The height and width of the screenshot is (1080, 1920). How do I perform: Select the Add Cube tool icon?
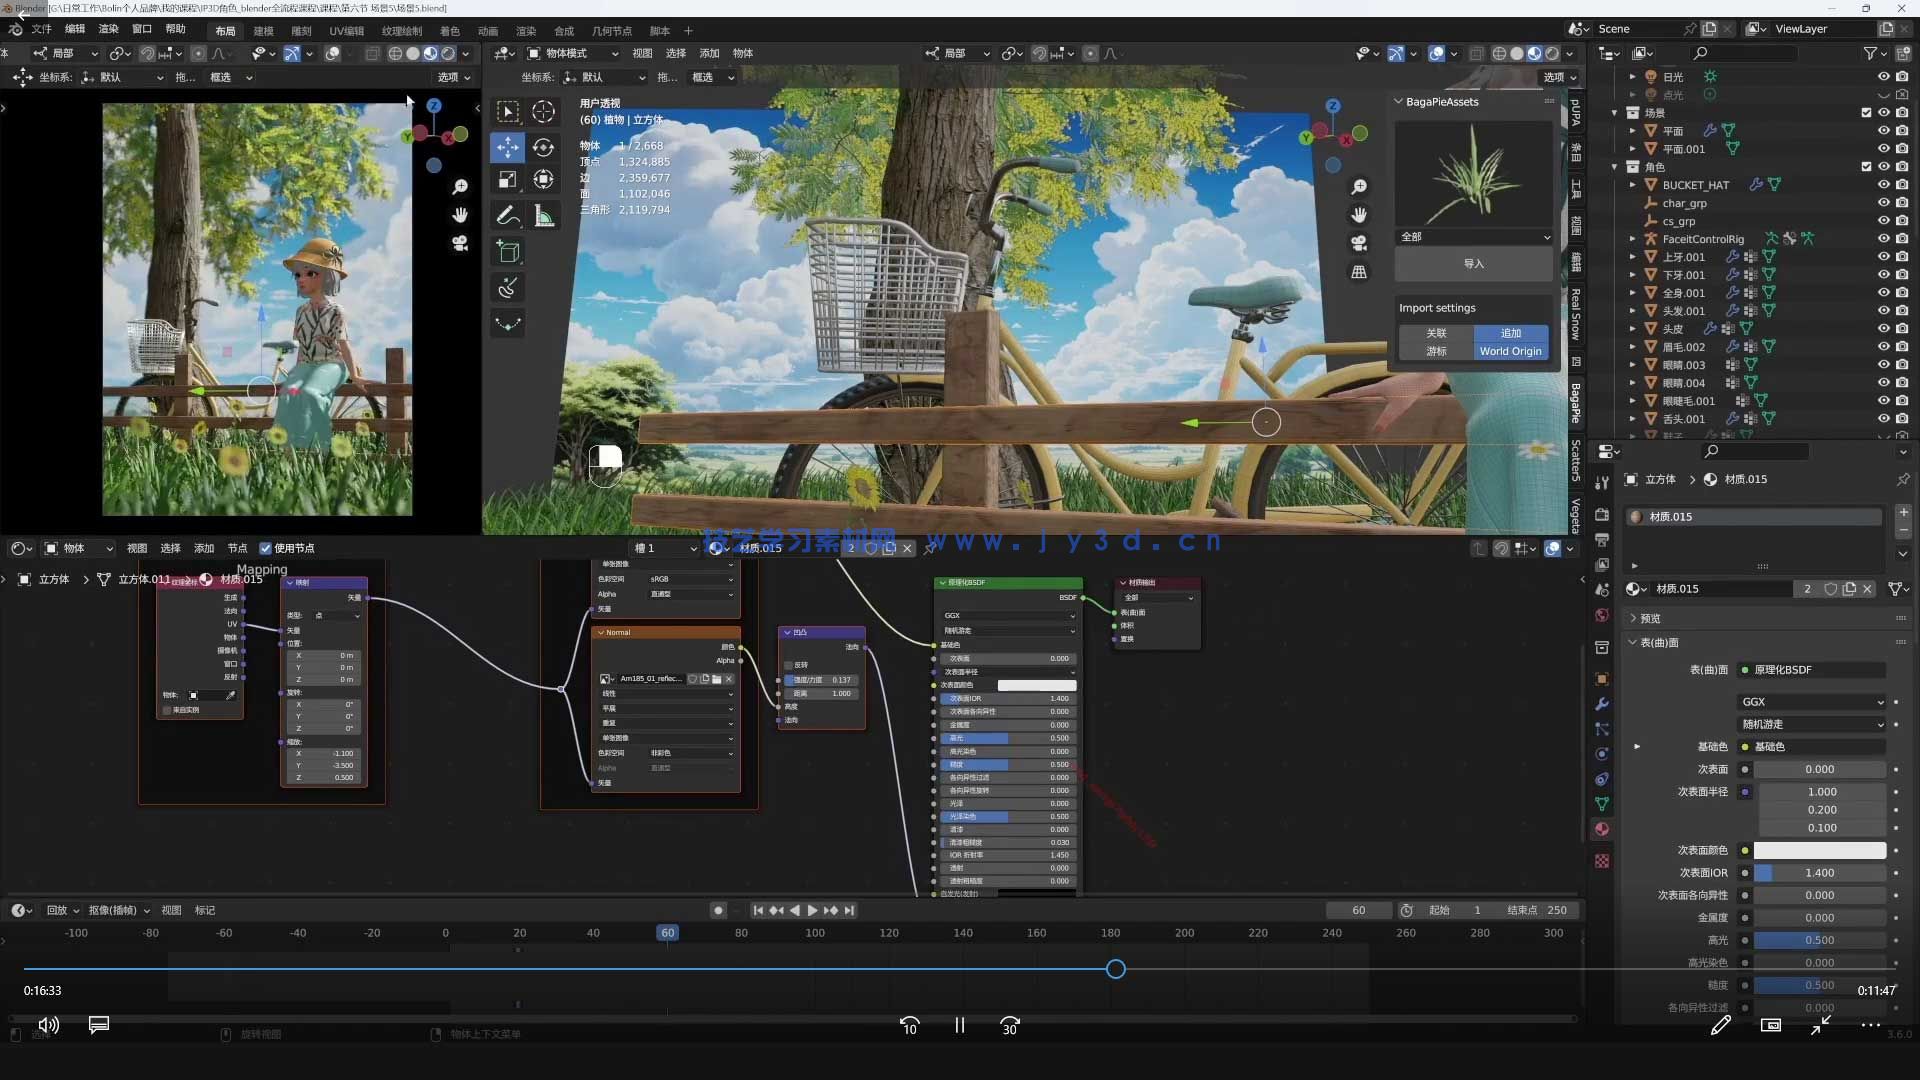[508, 251]
